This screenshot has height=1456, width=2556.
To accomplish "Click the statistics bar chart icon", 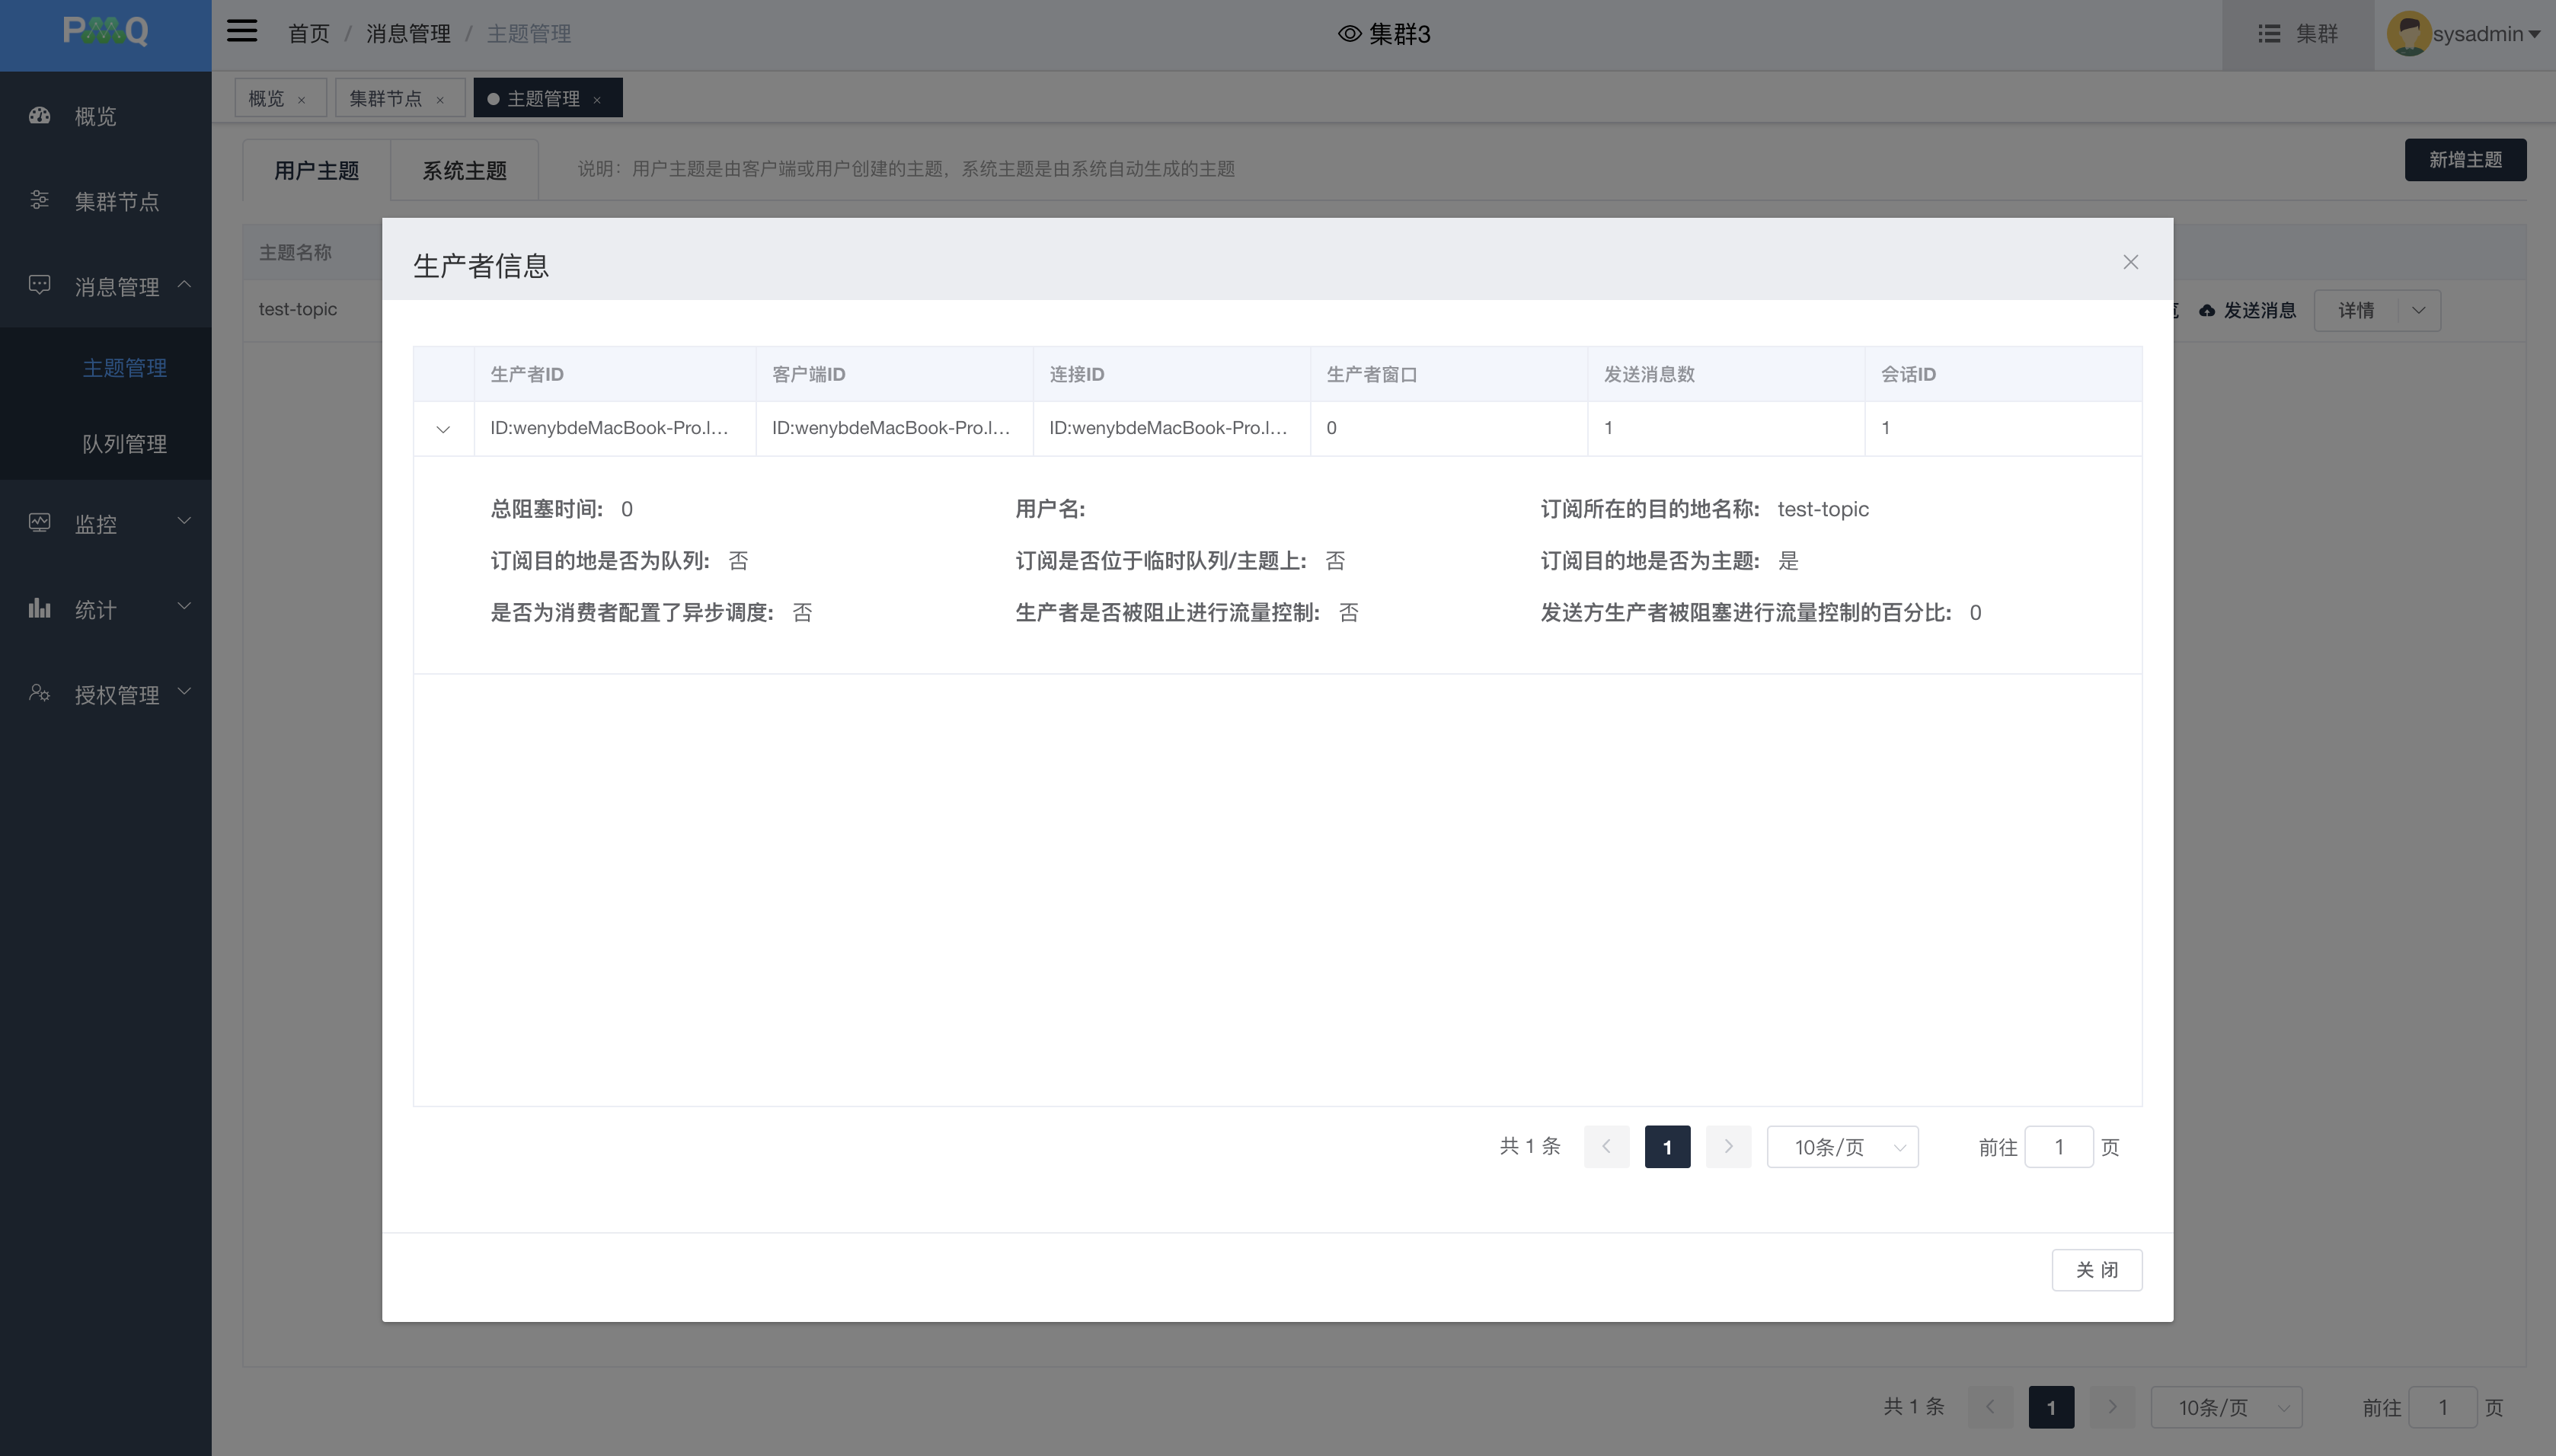I will point(40,608).
